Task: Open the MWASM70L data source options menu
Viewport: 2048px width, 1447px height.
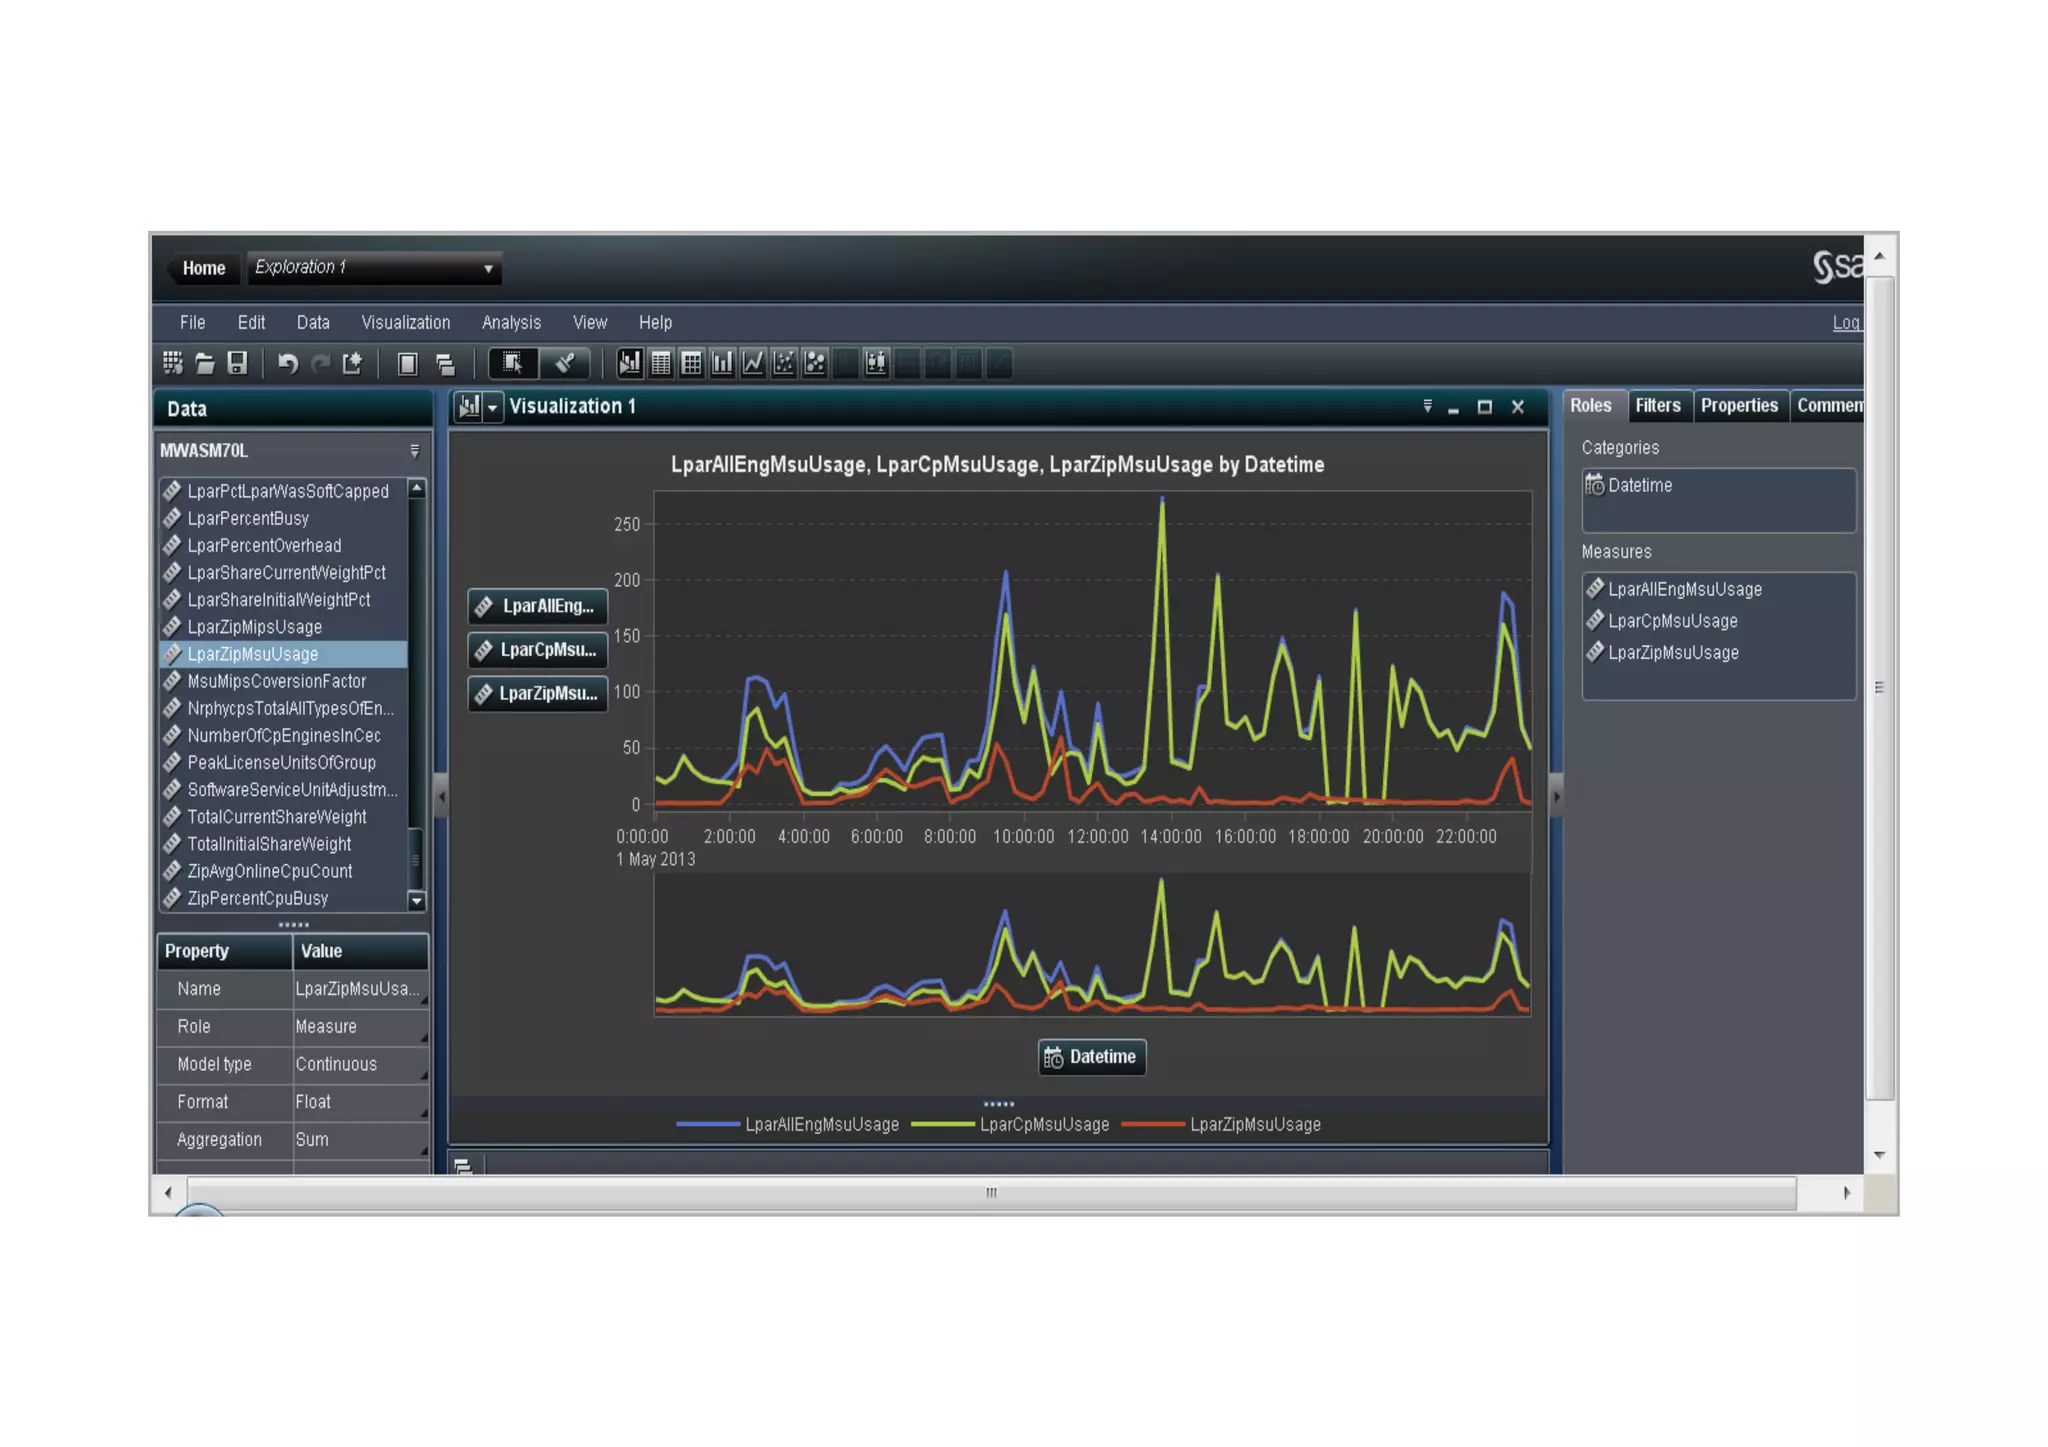Action: coord(415,451)
